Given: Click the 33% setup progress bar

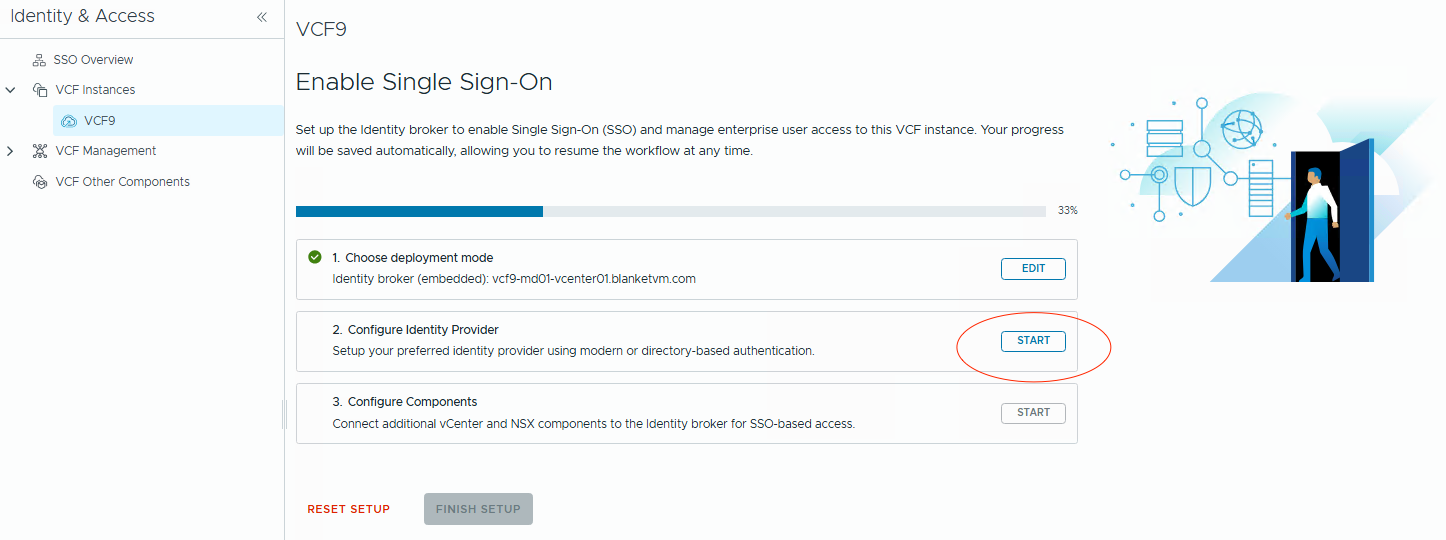Looking at the screenshot, I should click(670, 211).
